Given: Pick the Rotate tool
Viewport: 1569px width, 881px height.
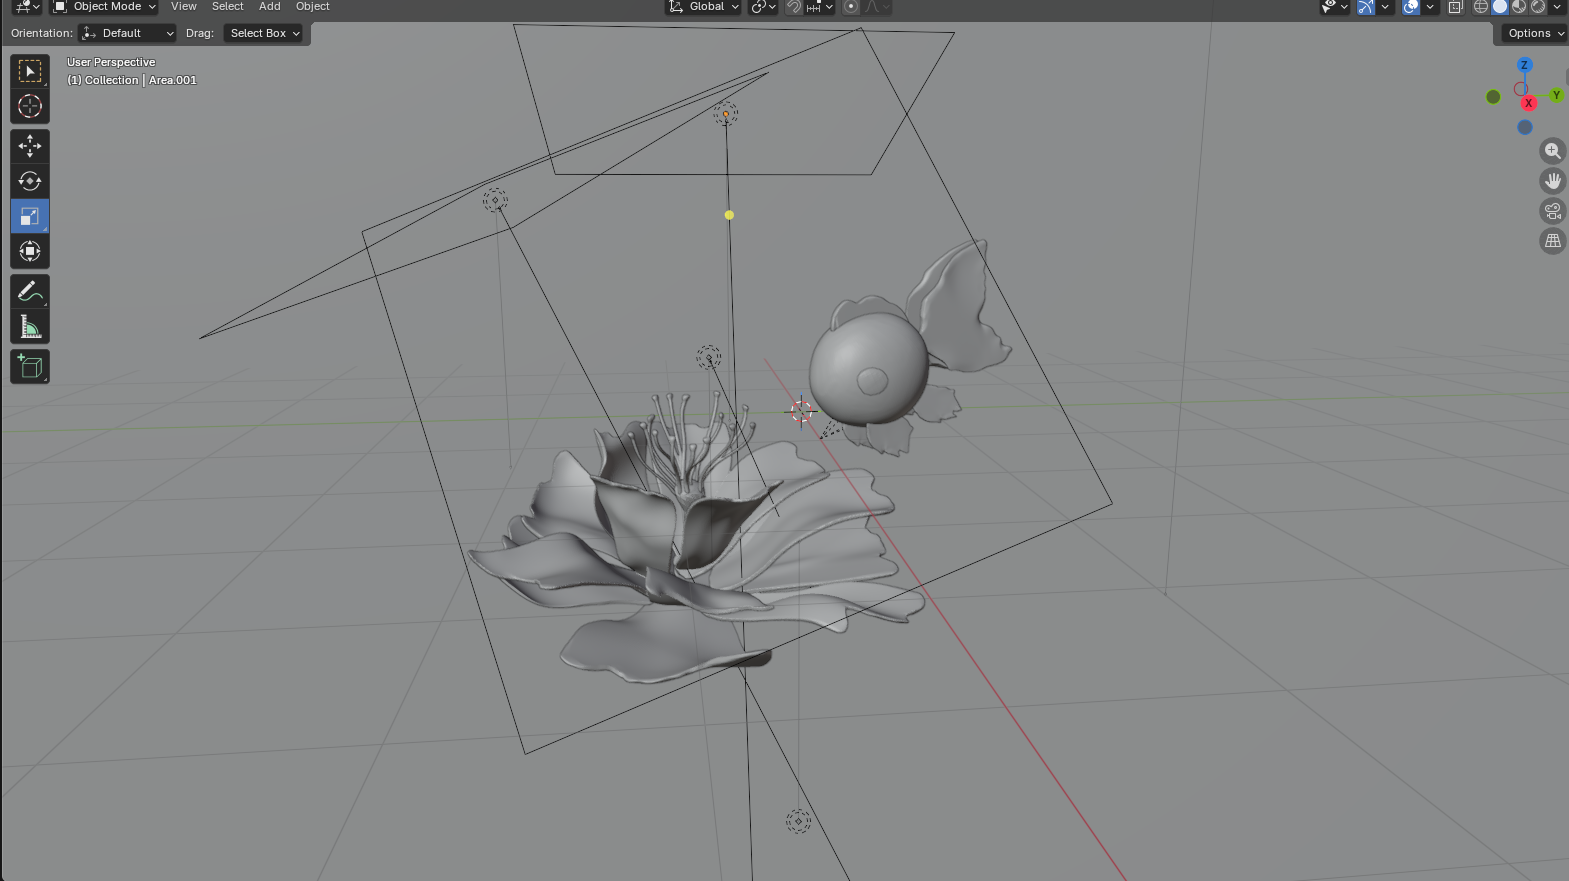Looking at the screenshot, I should [x=30, y=181].
